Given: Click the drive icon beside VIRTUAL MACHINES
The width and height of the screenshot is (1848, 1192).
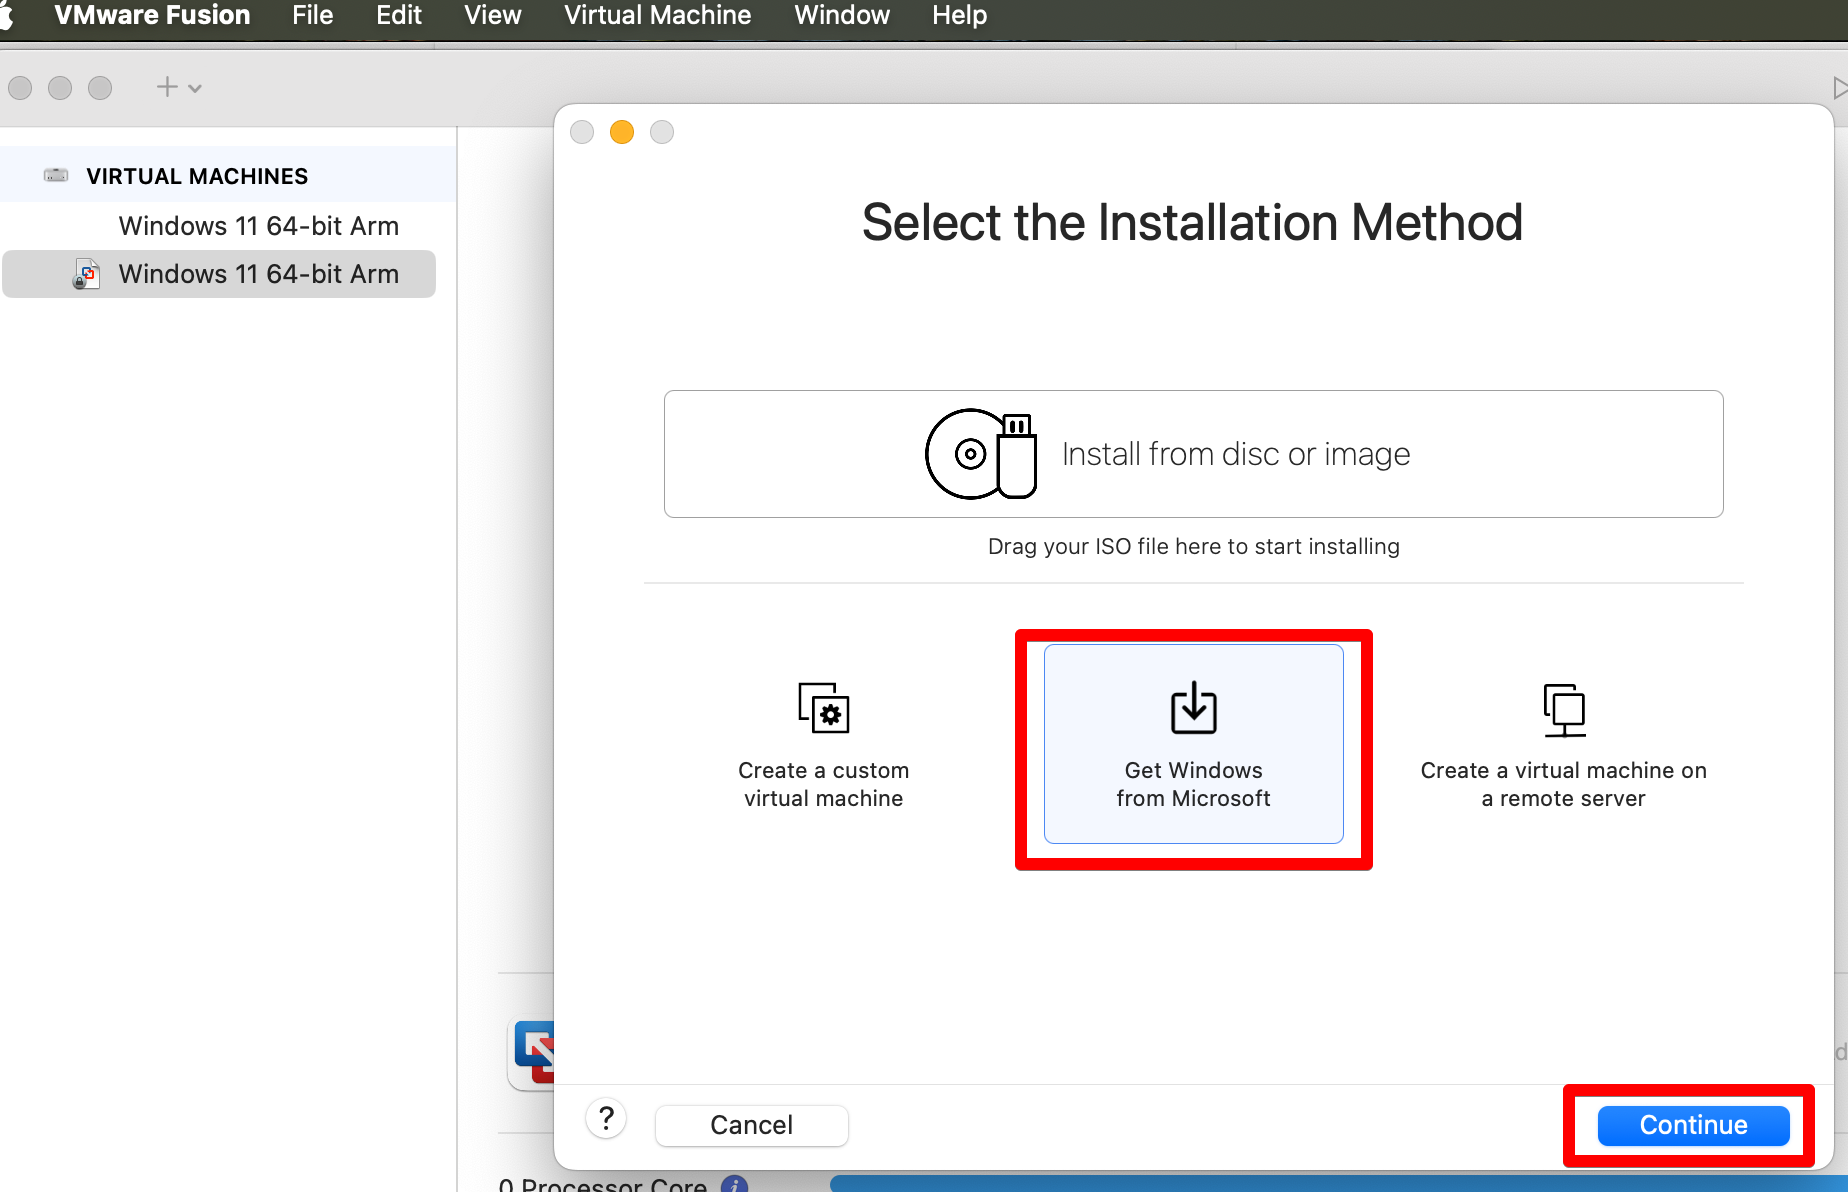Looking at the screenshot, I should point(56,175).
